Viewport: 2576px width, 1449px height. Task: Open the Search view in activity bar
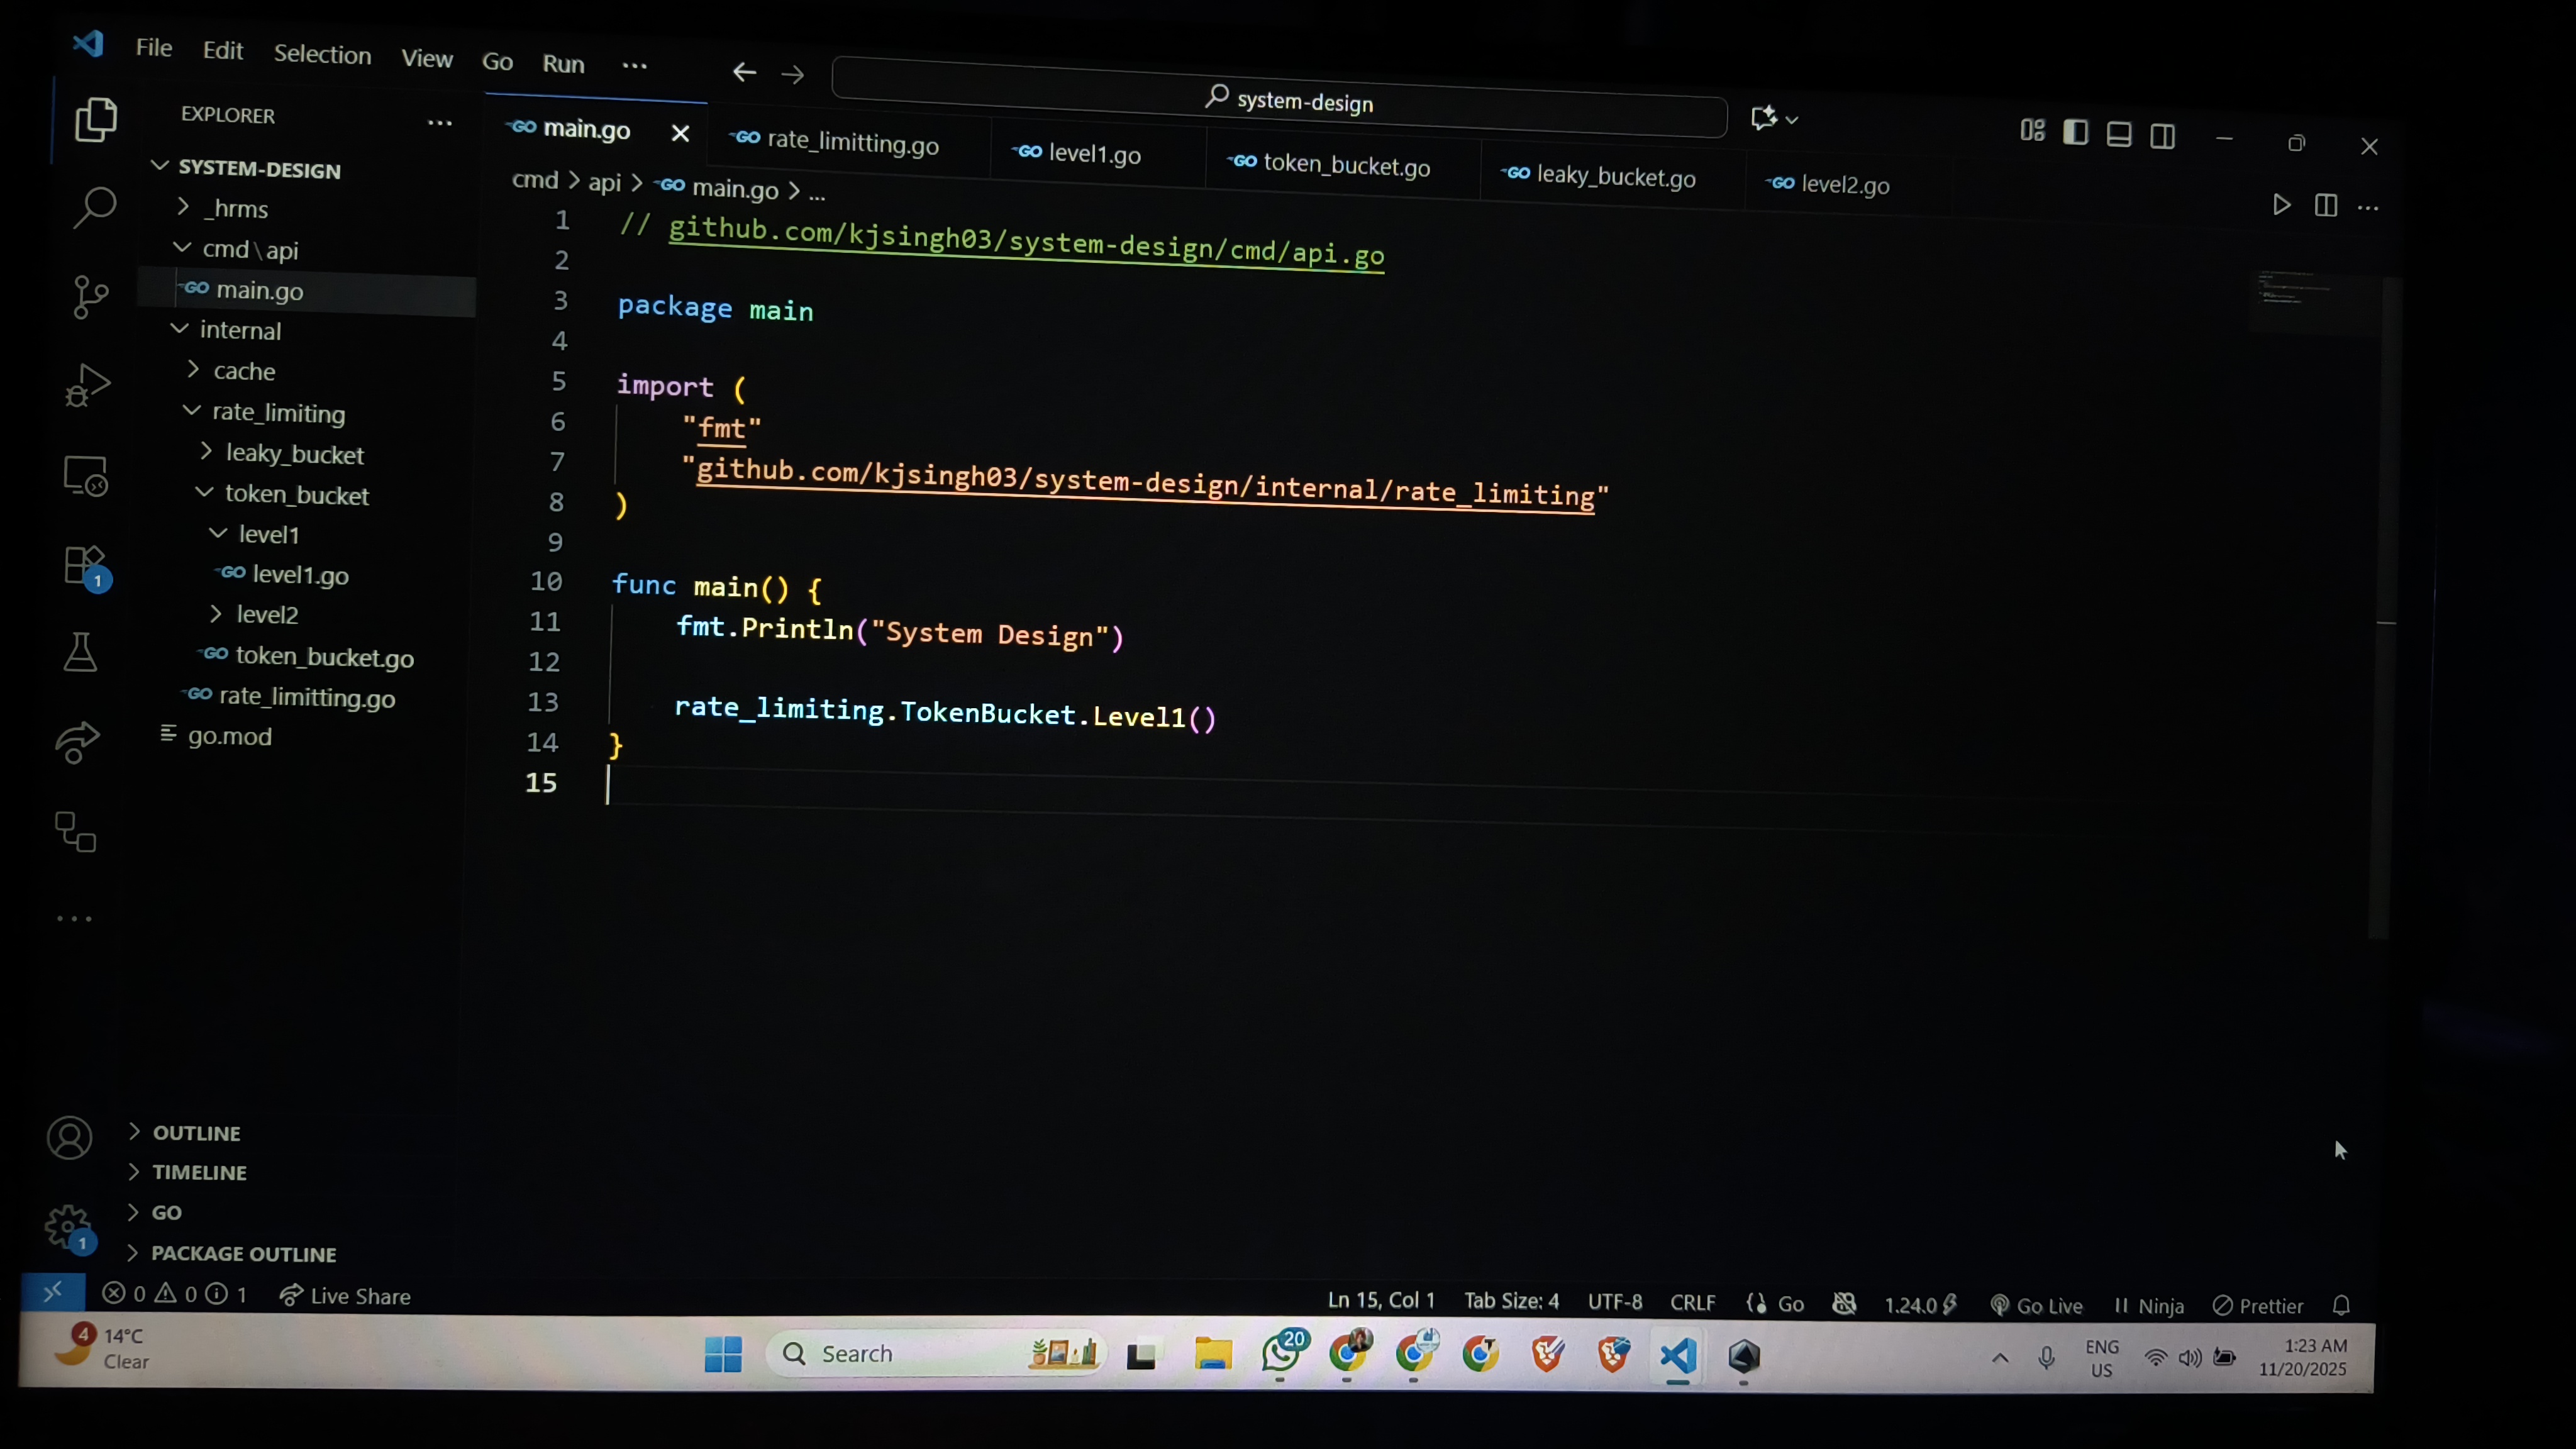click(x=94, y=208)
